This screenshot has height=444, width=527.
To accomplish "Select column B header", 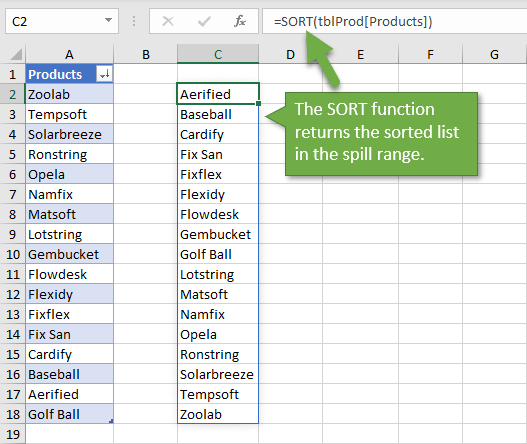I will tap(146, 54).
